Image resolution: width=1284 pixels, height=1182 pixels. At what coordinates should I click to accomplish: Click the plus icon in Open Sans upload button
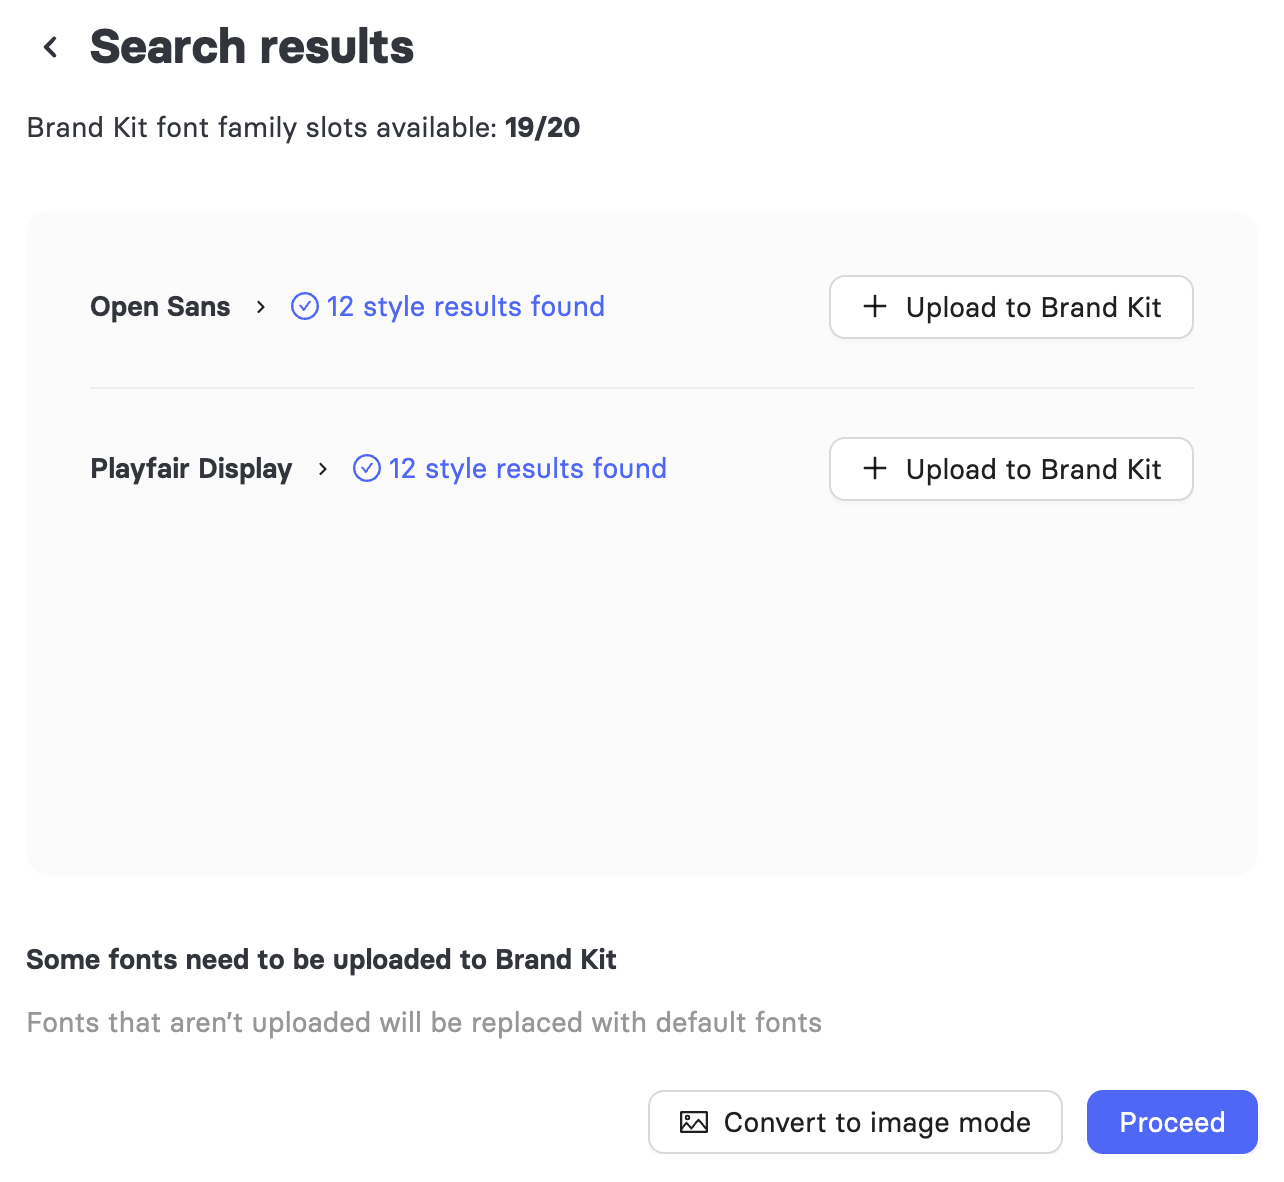pos(875,306)
